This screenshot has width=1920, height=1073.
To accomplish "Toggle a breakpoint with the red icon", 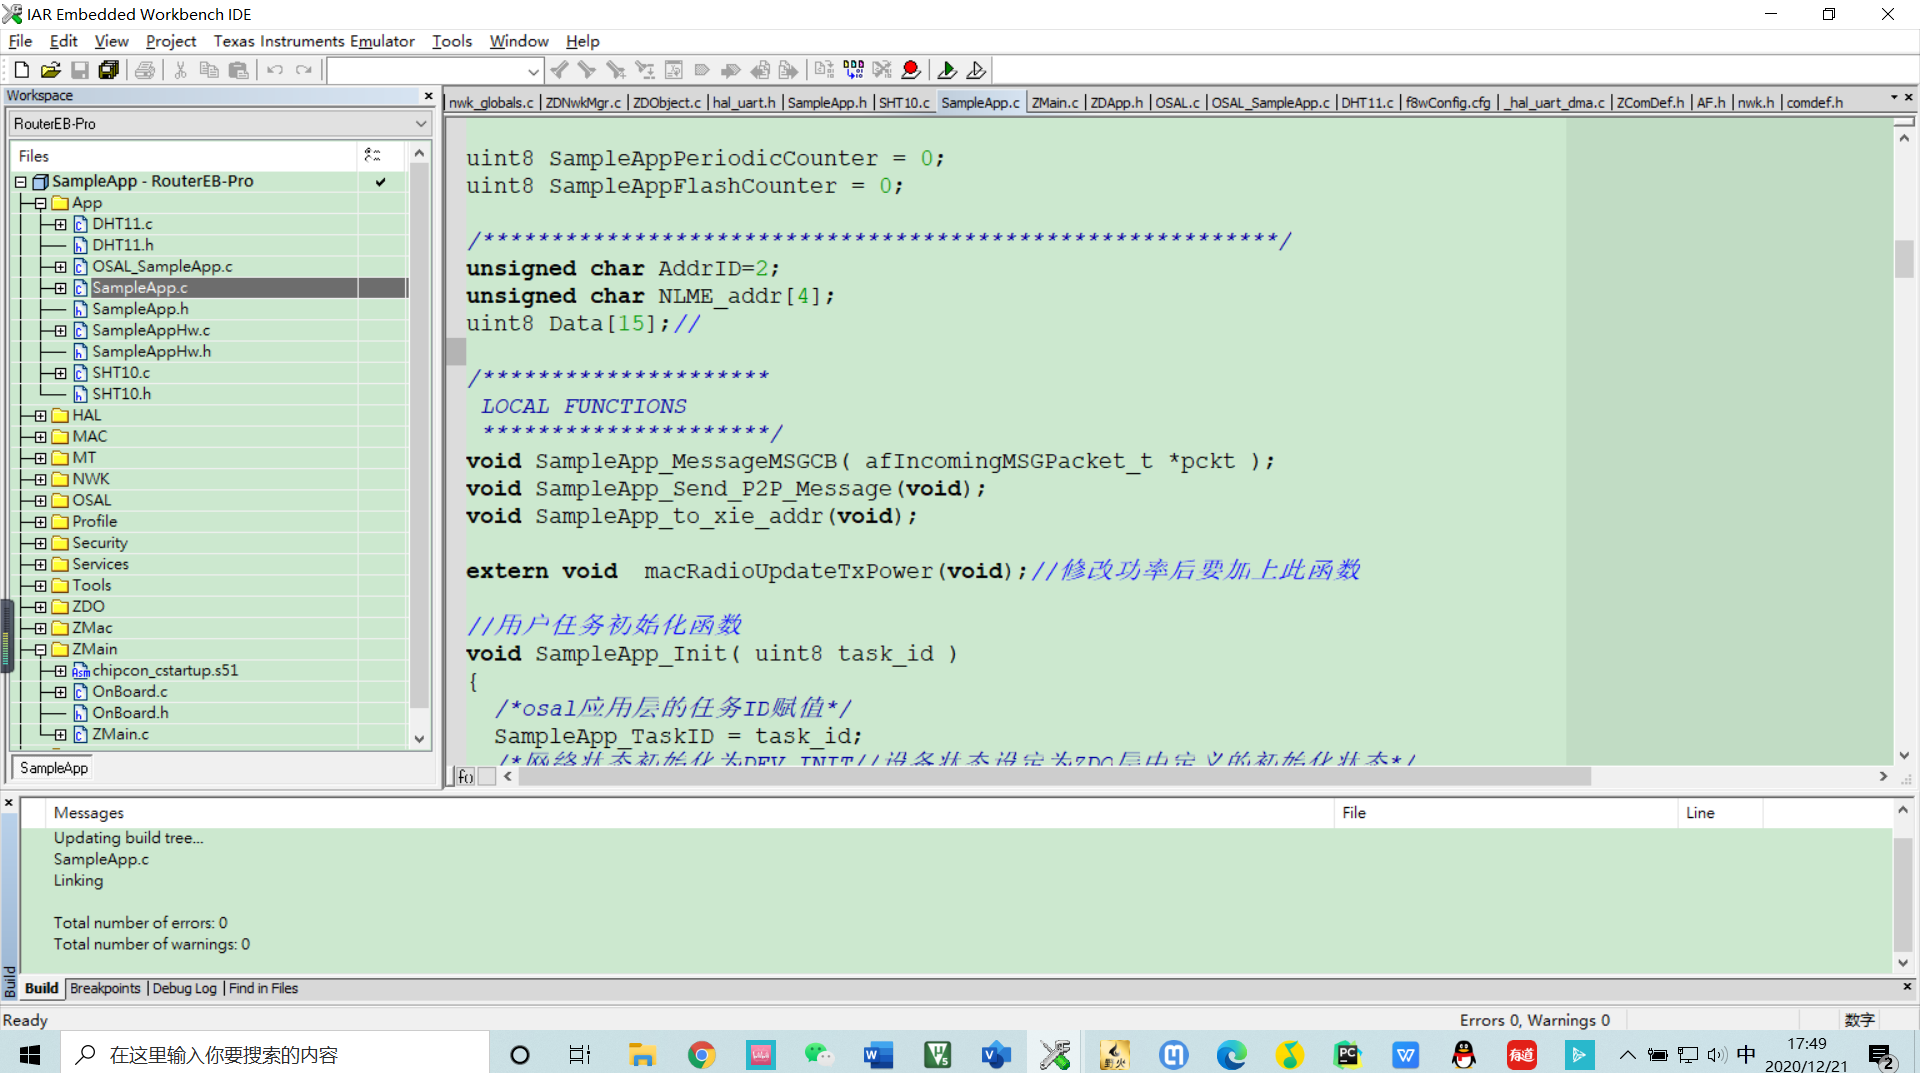I will (x=911, y=70).
